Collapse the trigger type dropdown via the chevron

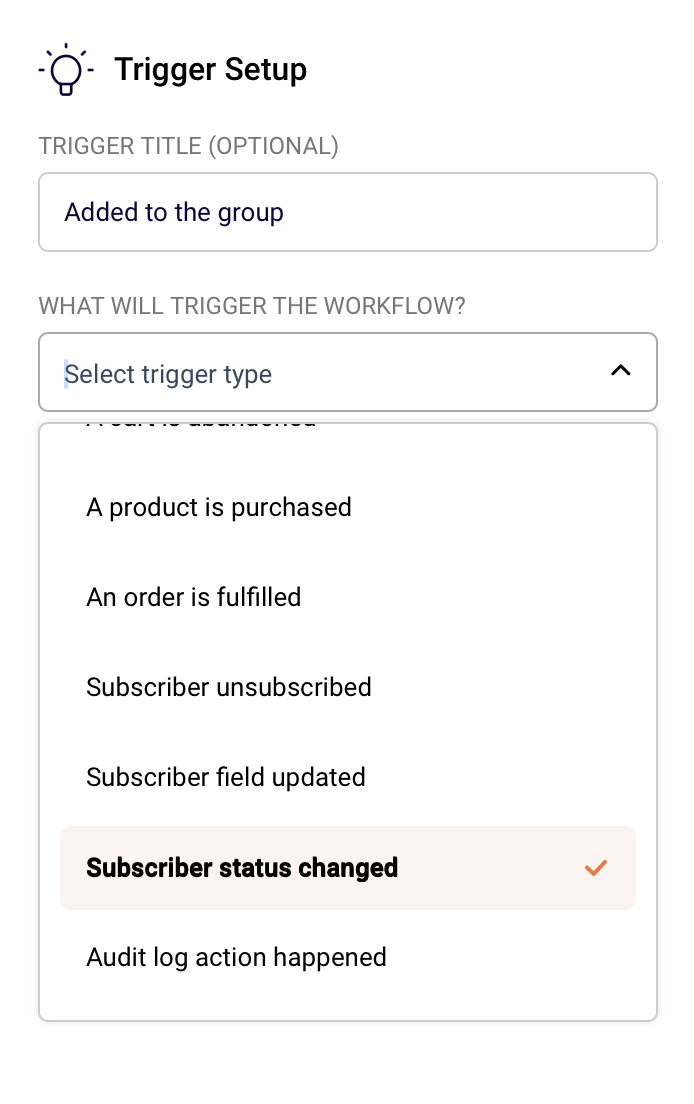(x=621, y=371)
